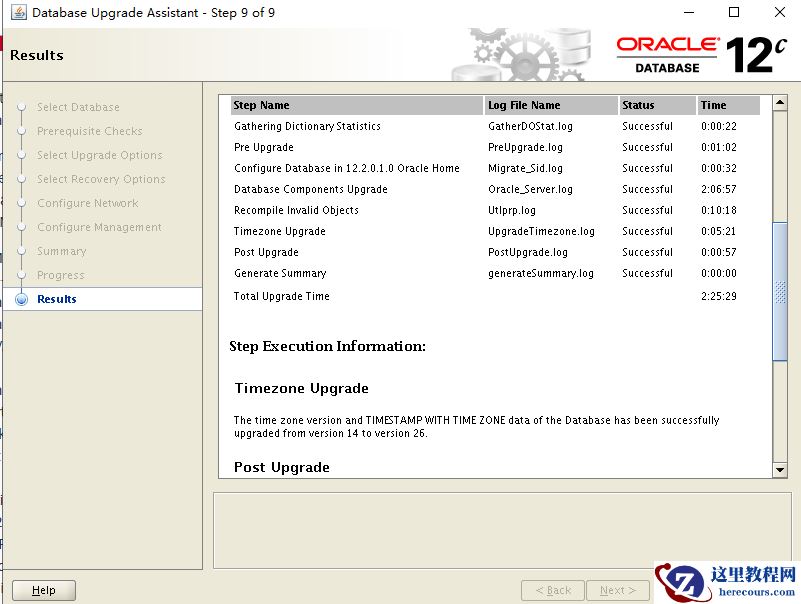This screenshot has width=801, height=604.
Task: Click the Java application icon in title bar
Action: click(19, 12)
